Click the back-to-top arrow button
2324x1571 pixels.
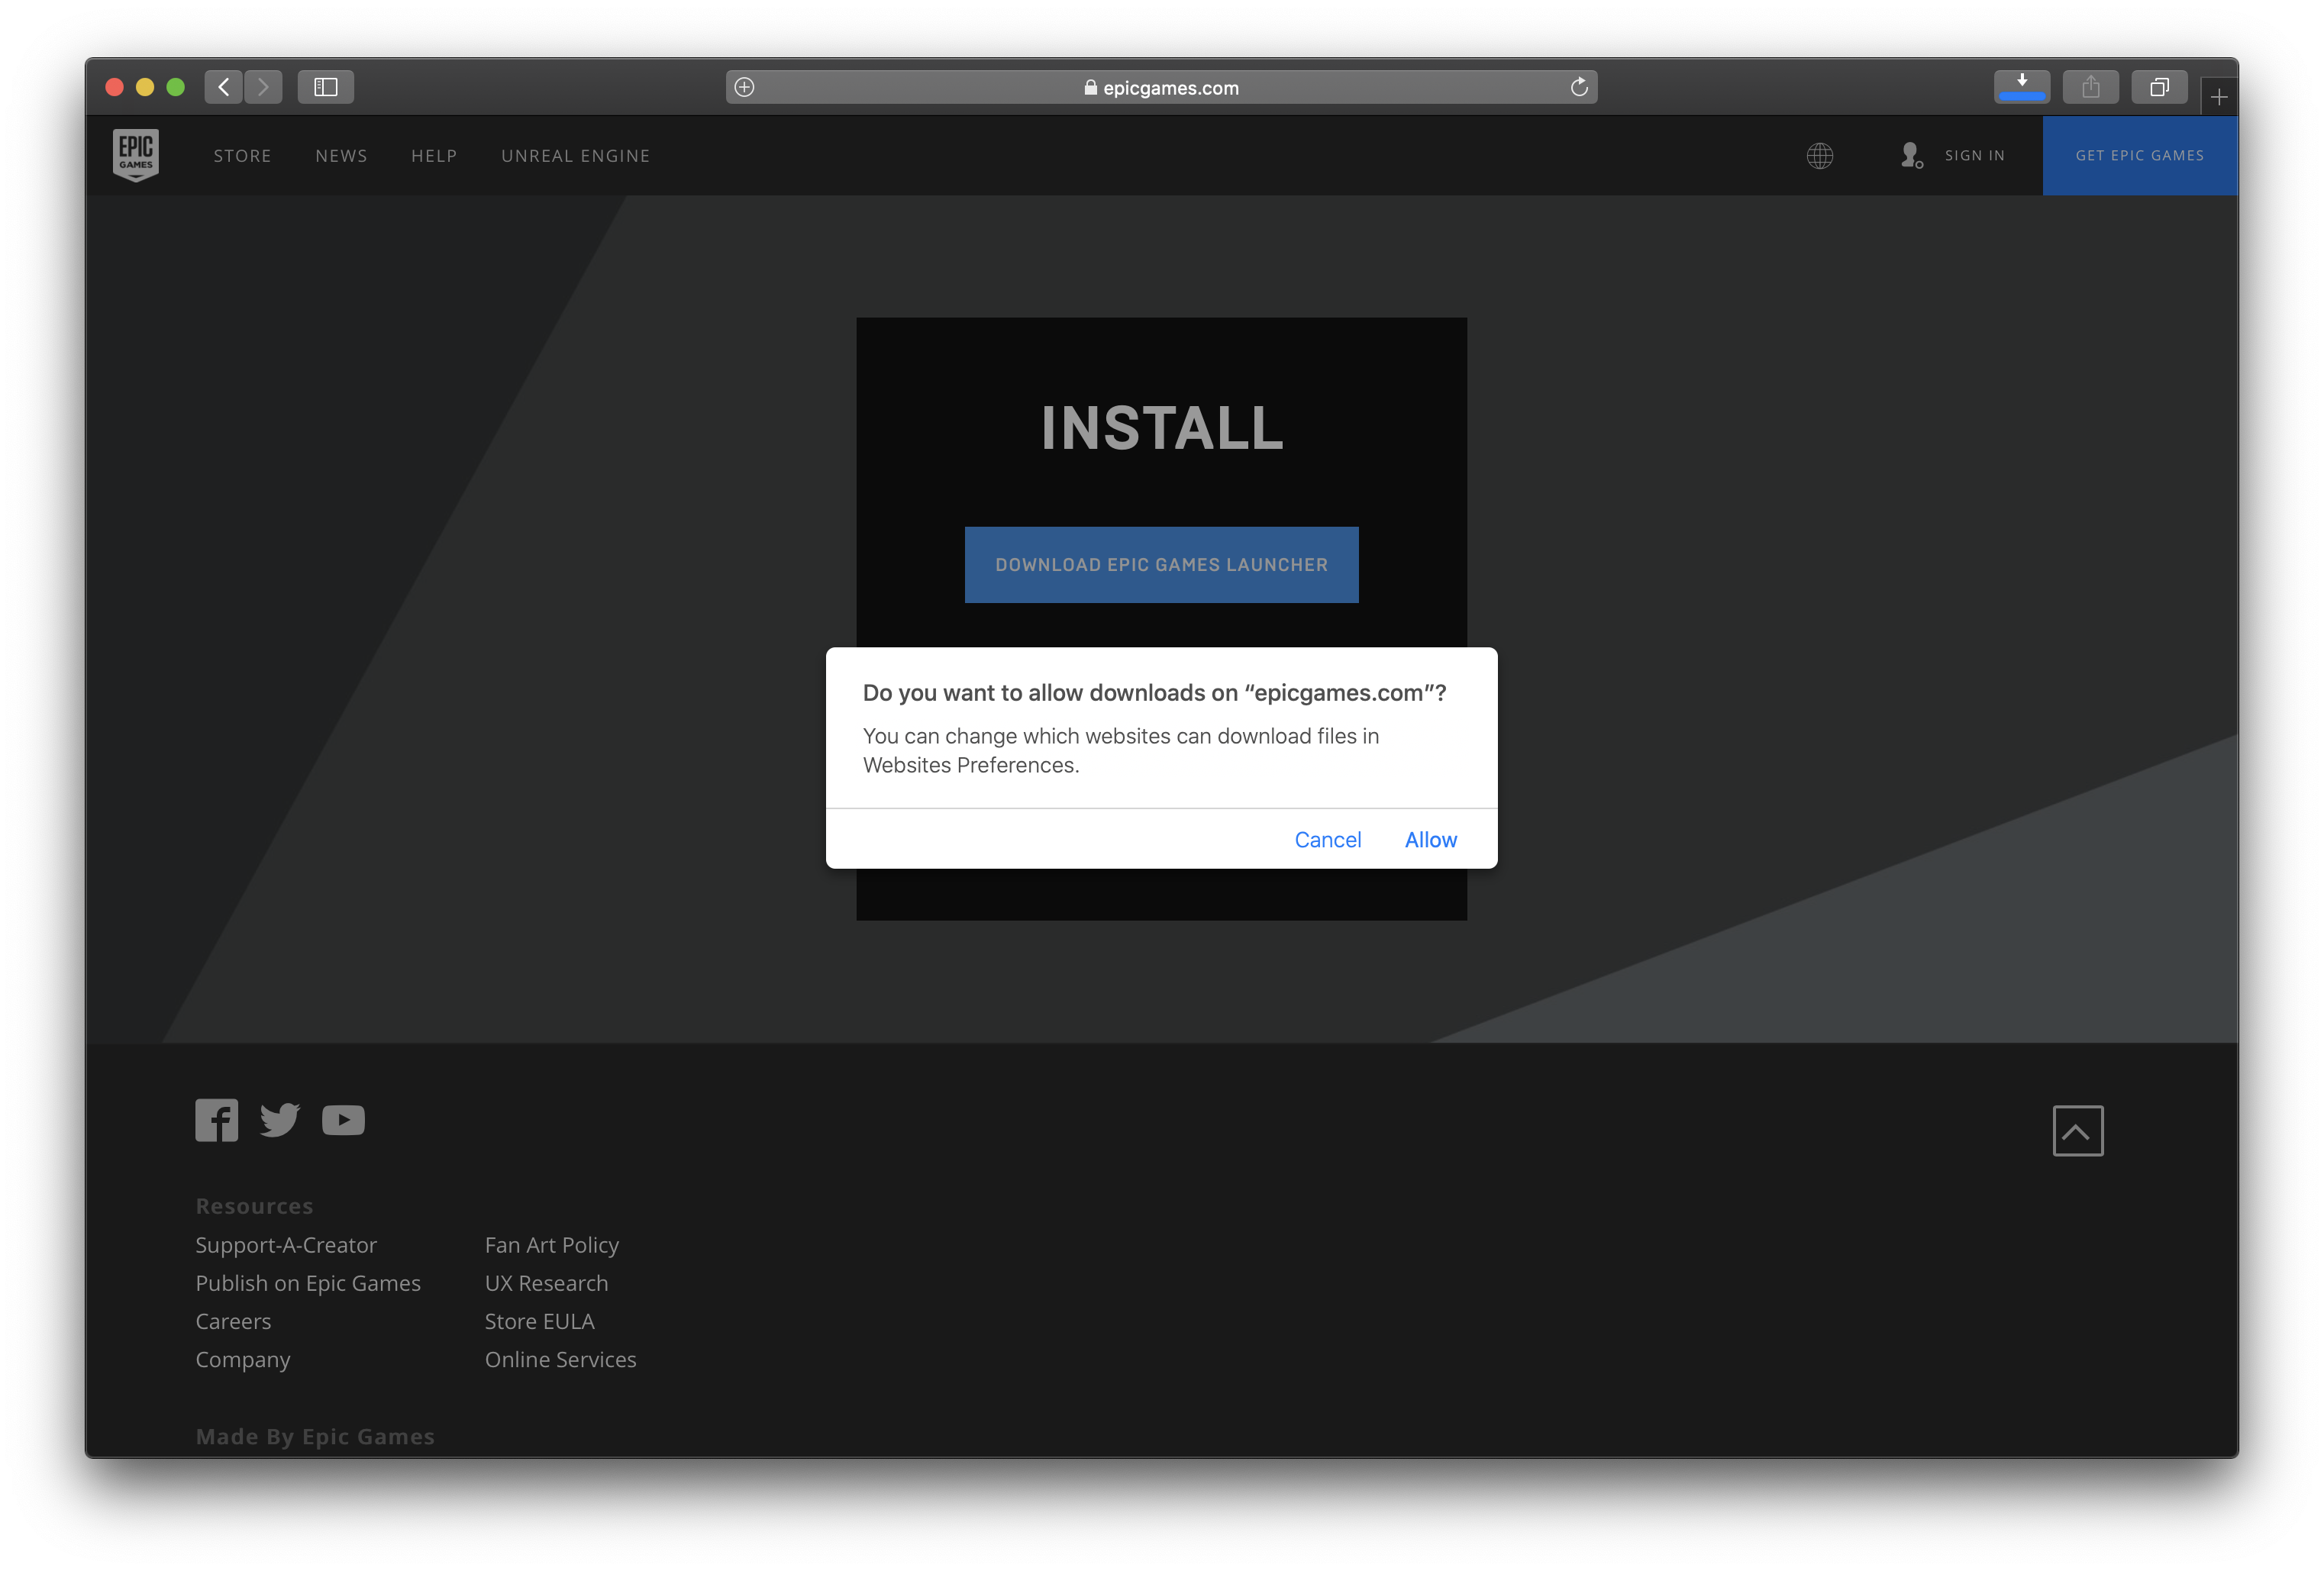[2078, 1131]
